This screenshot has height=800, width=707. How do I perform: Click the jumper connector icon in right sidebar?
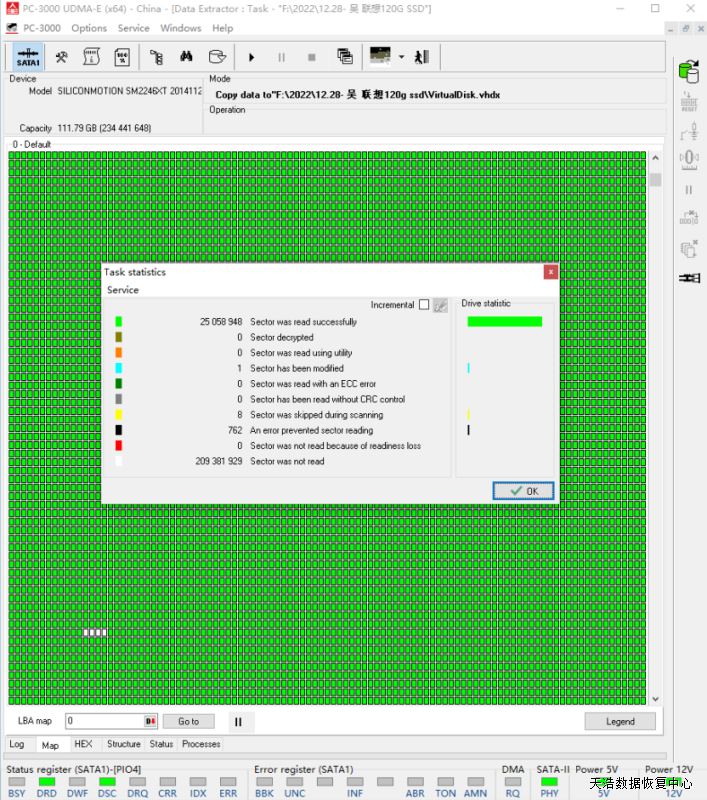point(688,278)
